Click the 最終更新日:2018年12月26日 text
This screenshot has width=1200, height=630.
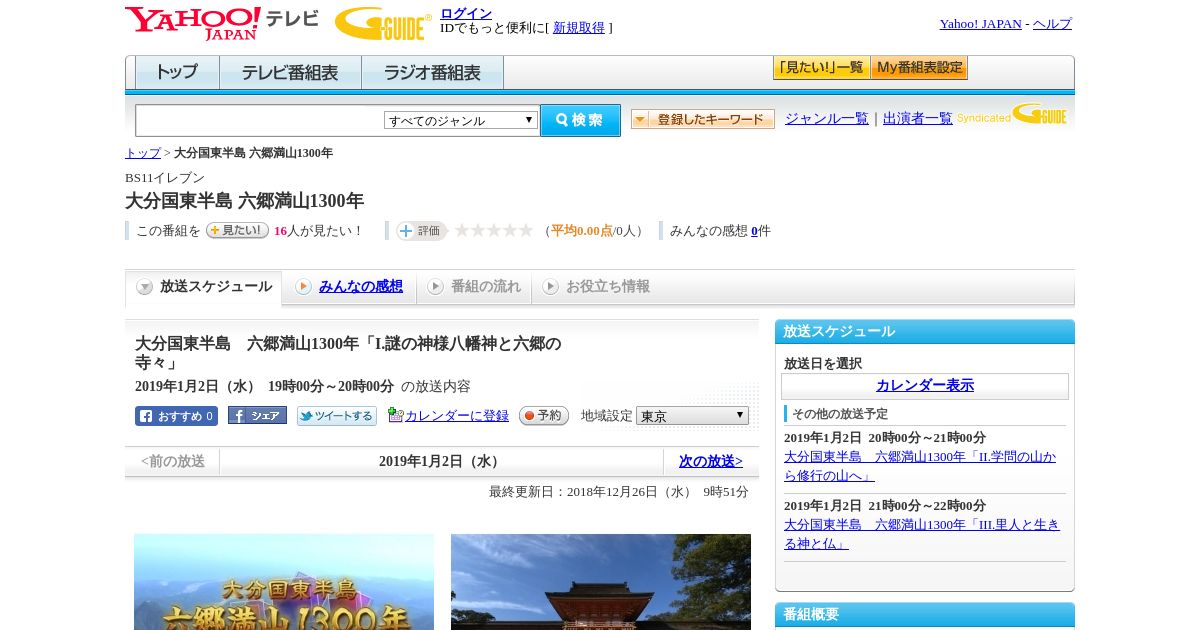619,492
